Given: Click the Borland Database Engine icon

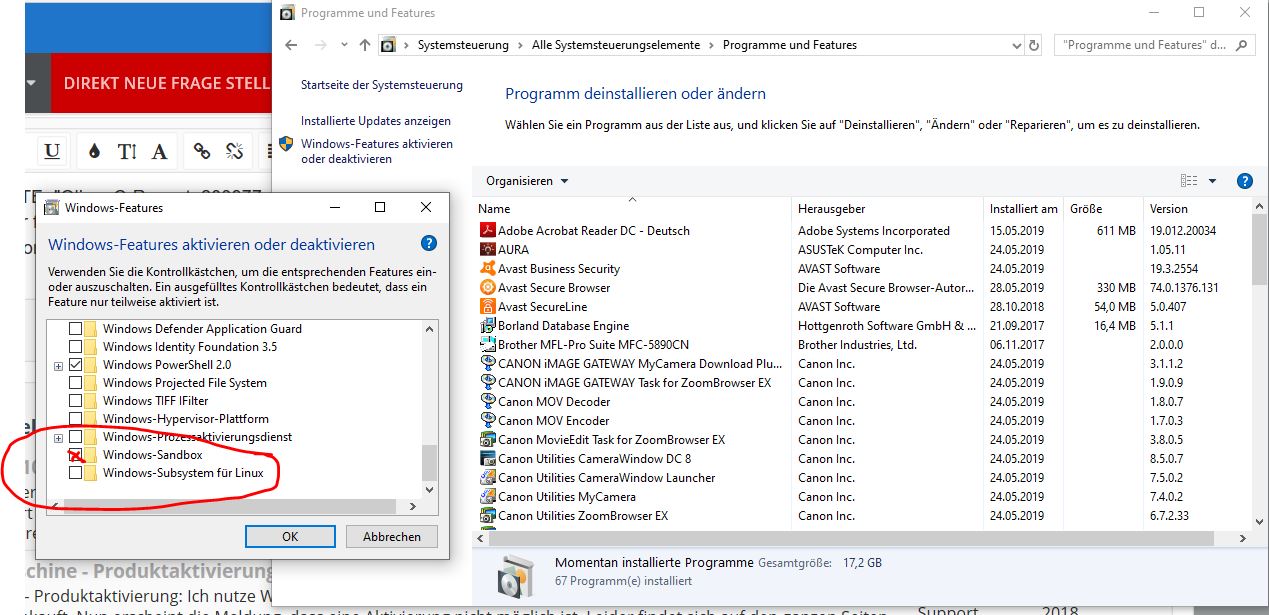Looking at the screenshot, I should 488,325.
